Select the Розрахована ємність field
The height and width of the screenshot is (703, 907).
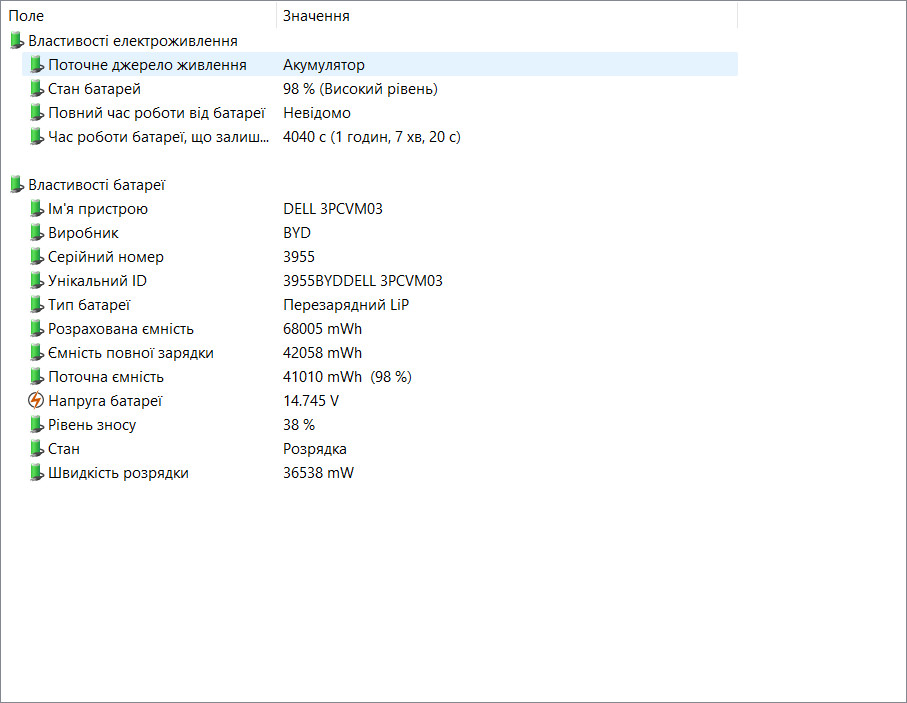coord(120,329)
